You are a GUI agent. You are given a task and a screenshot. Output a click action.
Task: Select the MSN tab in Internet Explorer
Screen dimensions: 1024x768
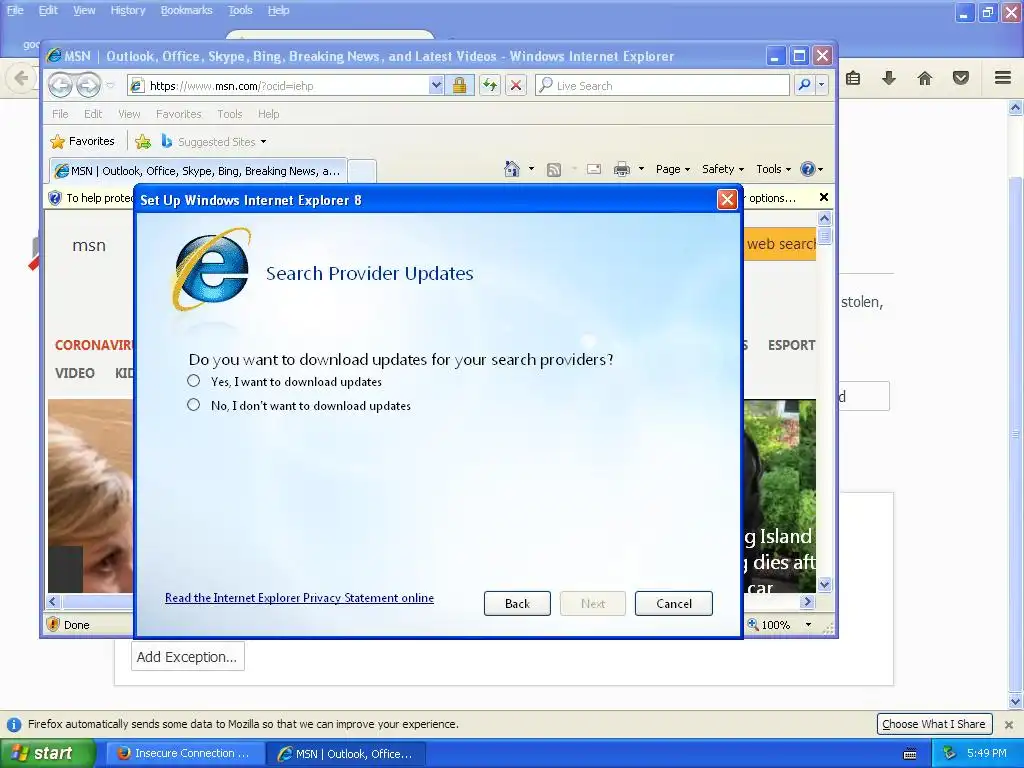[x=198, y=171]
